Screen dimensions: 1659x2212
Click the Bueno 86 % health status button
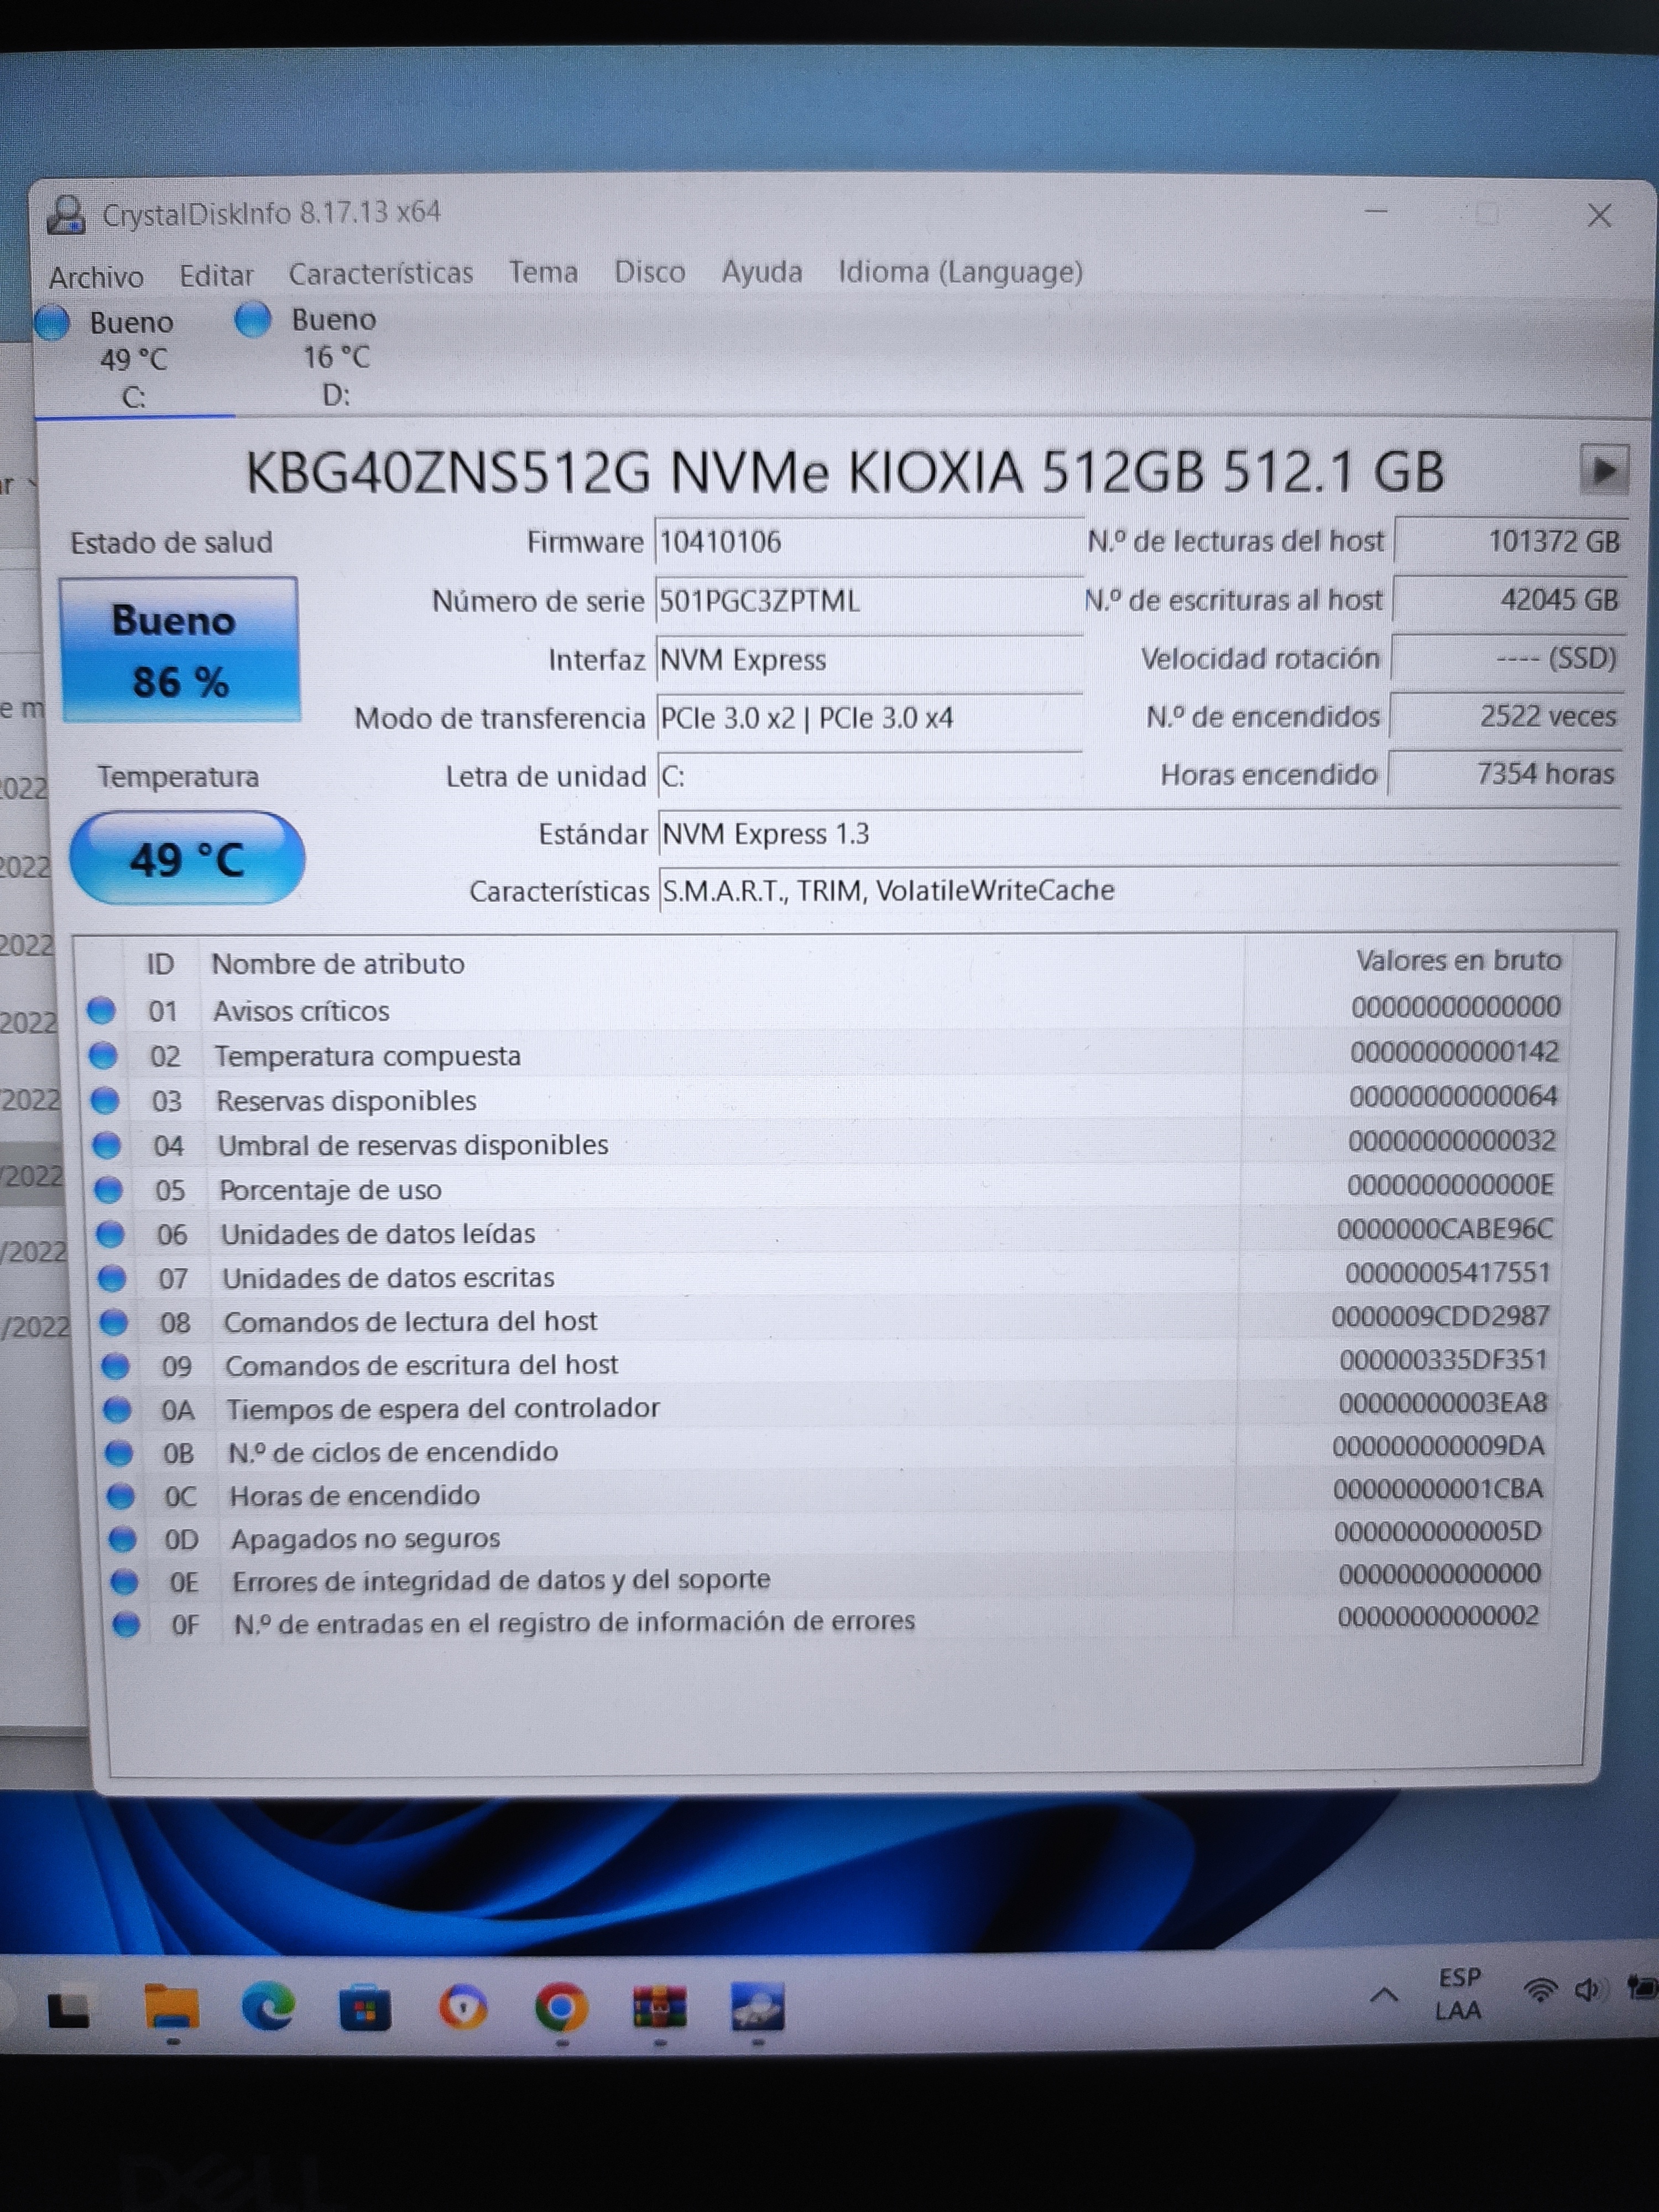180,650
